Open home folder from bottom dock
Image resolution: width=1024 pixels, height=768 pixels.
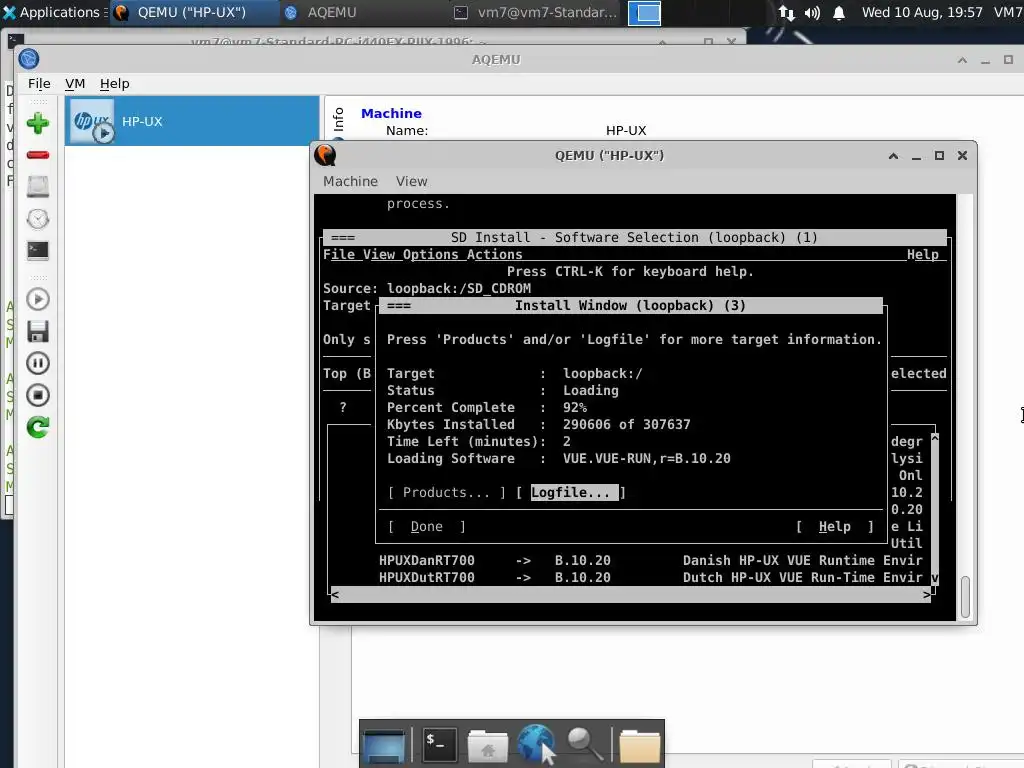(487, 745)
